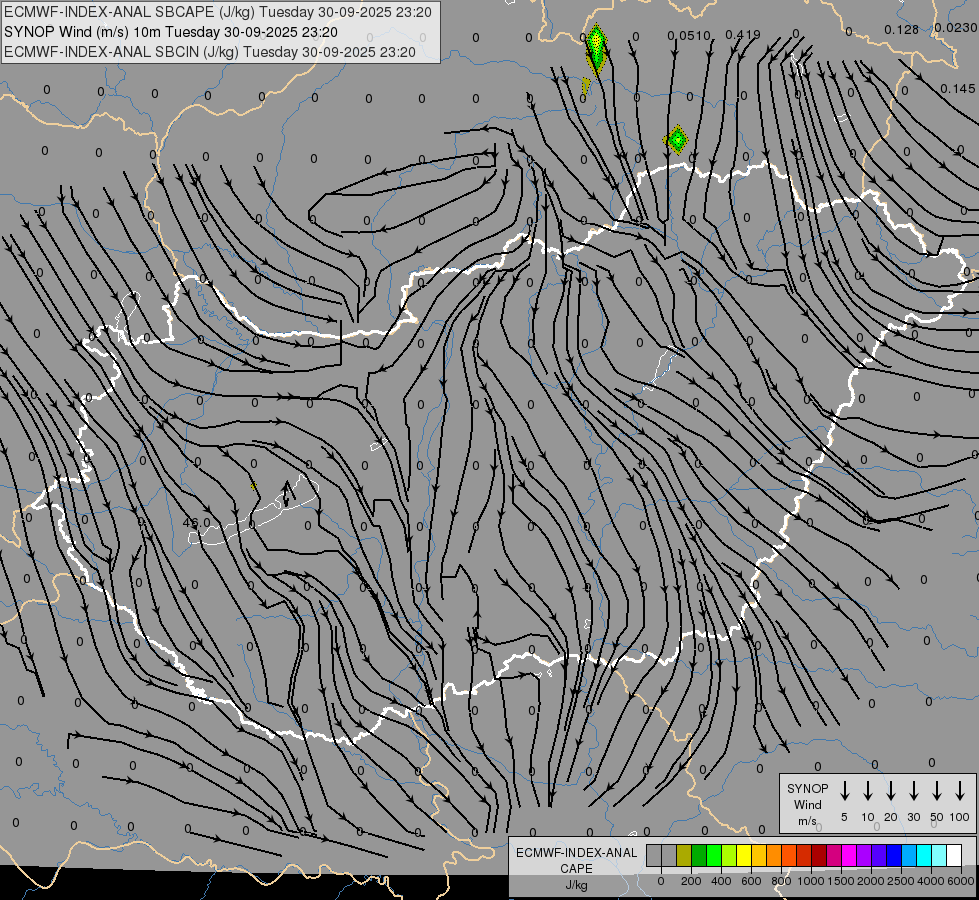The image size is (979, 900).
Task: Click the value 0.145 on the right
Action: pyautogui.click(x=958, y=89)
